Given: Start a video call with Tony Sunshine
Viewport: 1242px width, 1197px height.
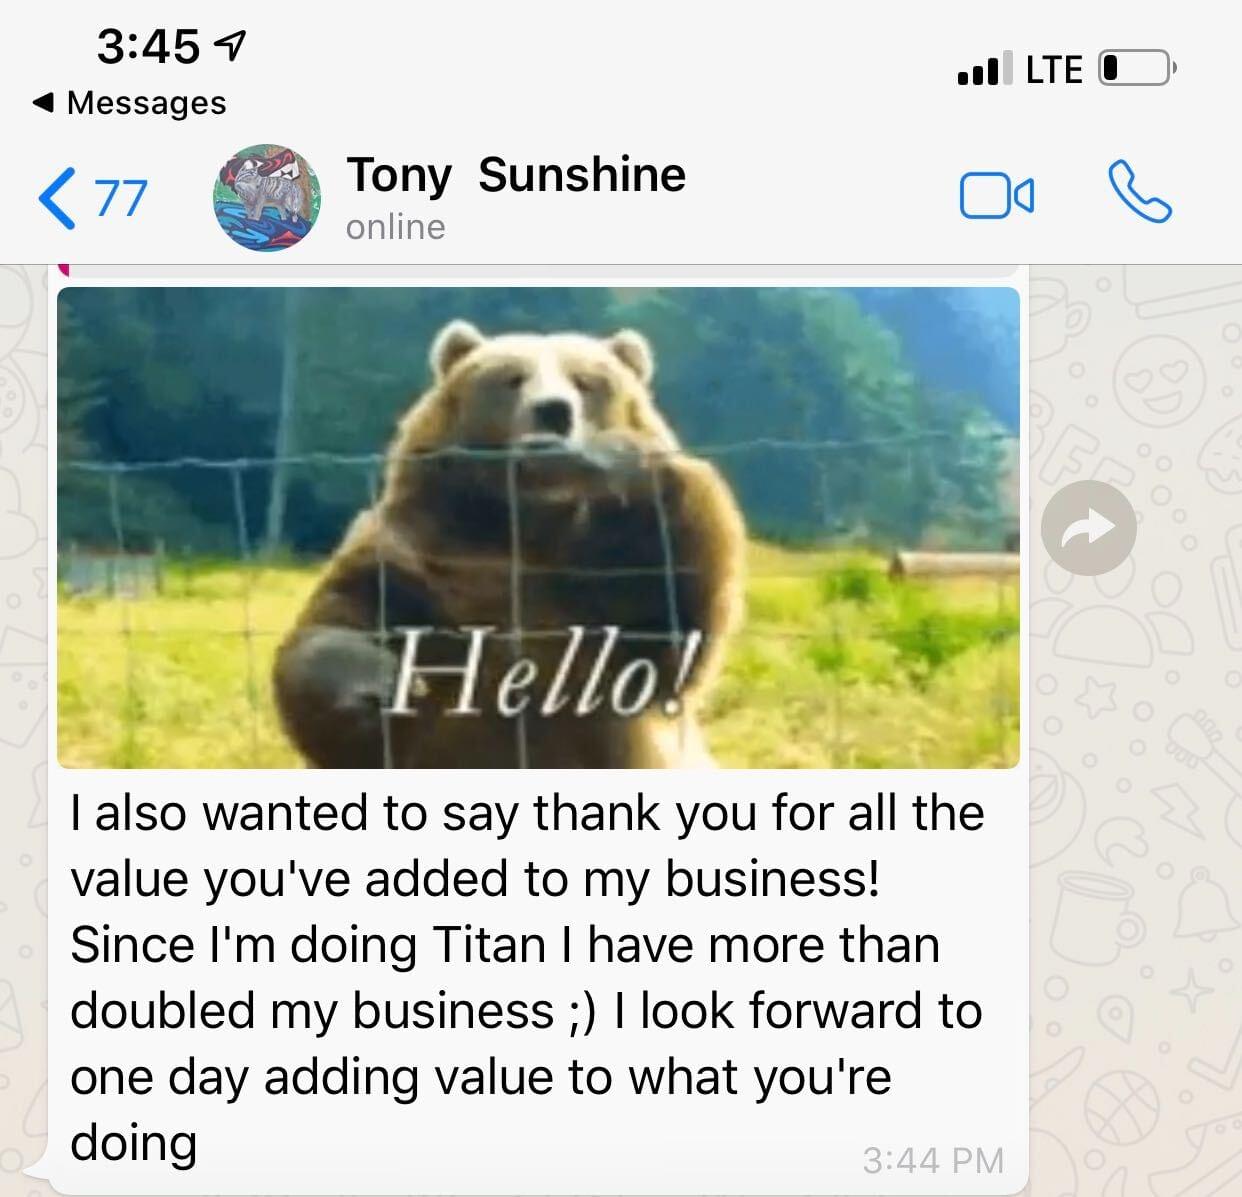Looking at the screenshot, I should tap(996, 195).
